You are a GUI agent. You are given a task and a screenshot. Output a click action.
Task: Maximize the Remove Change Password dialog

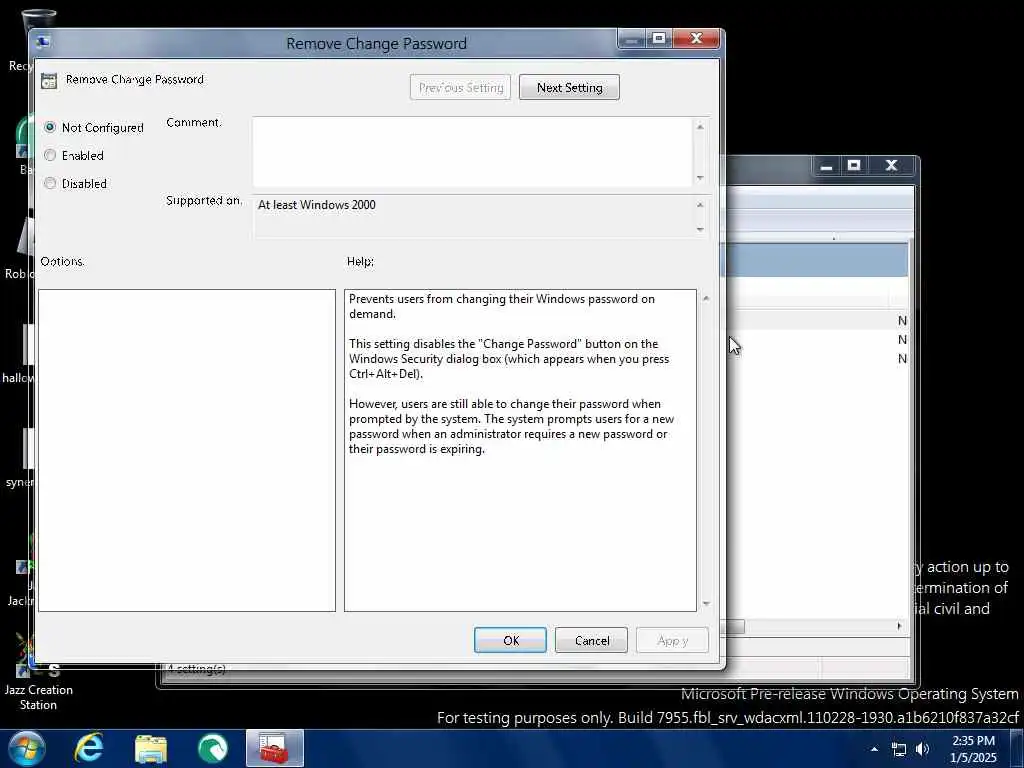point(658,39)
